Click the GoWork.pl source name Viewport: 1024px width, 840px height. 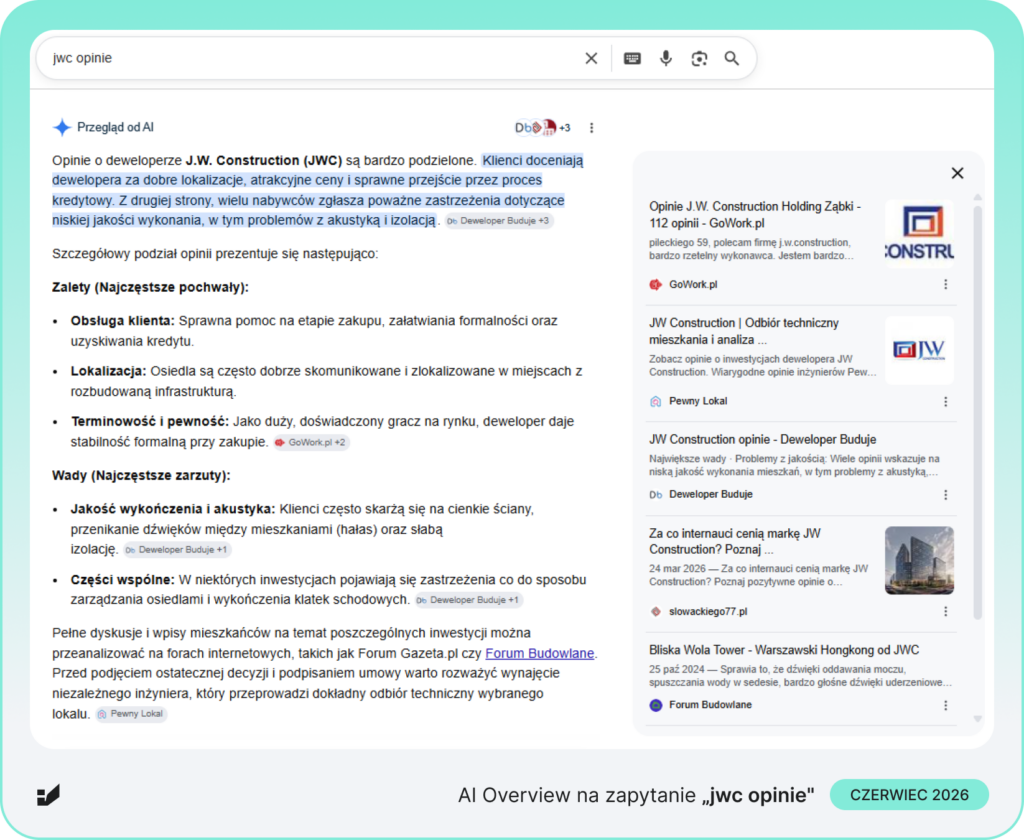[x=693, y=285]
